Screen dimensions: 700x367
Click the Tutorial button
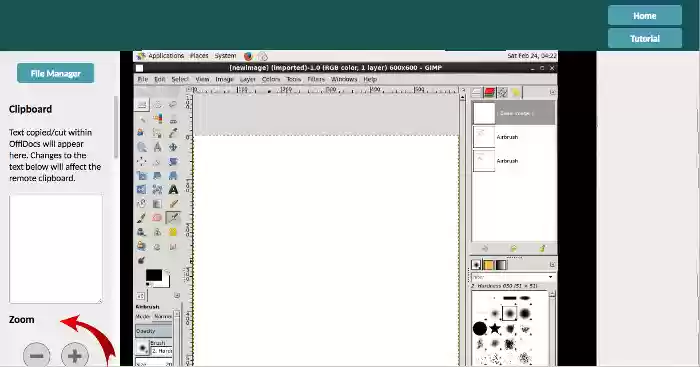[645, 38]
